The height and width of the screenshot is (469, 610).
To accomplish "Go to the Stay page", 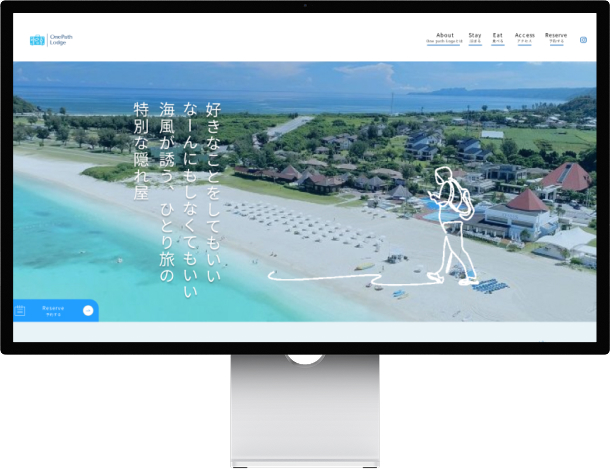I will coord(475,35).
